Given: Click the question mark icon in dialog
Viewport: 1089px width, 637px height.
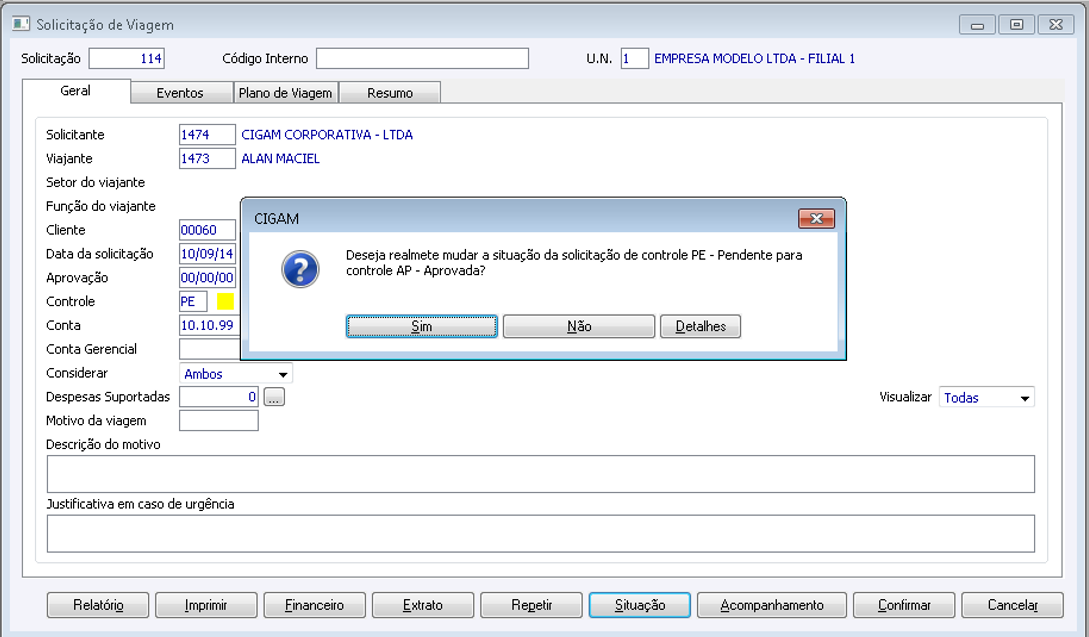Looking at the screenshot, I should click(x=300, y=270).
